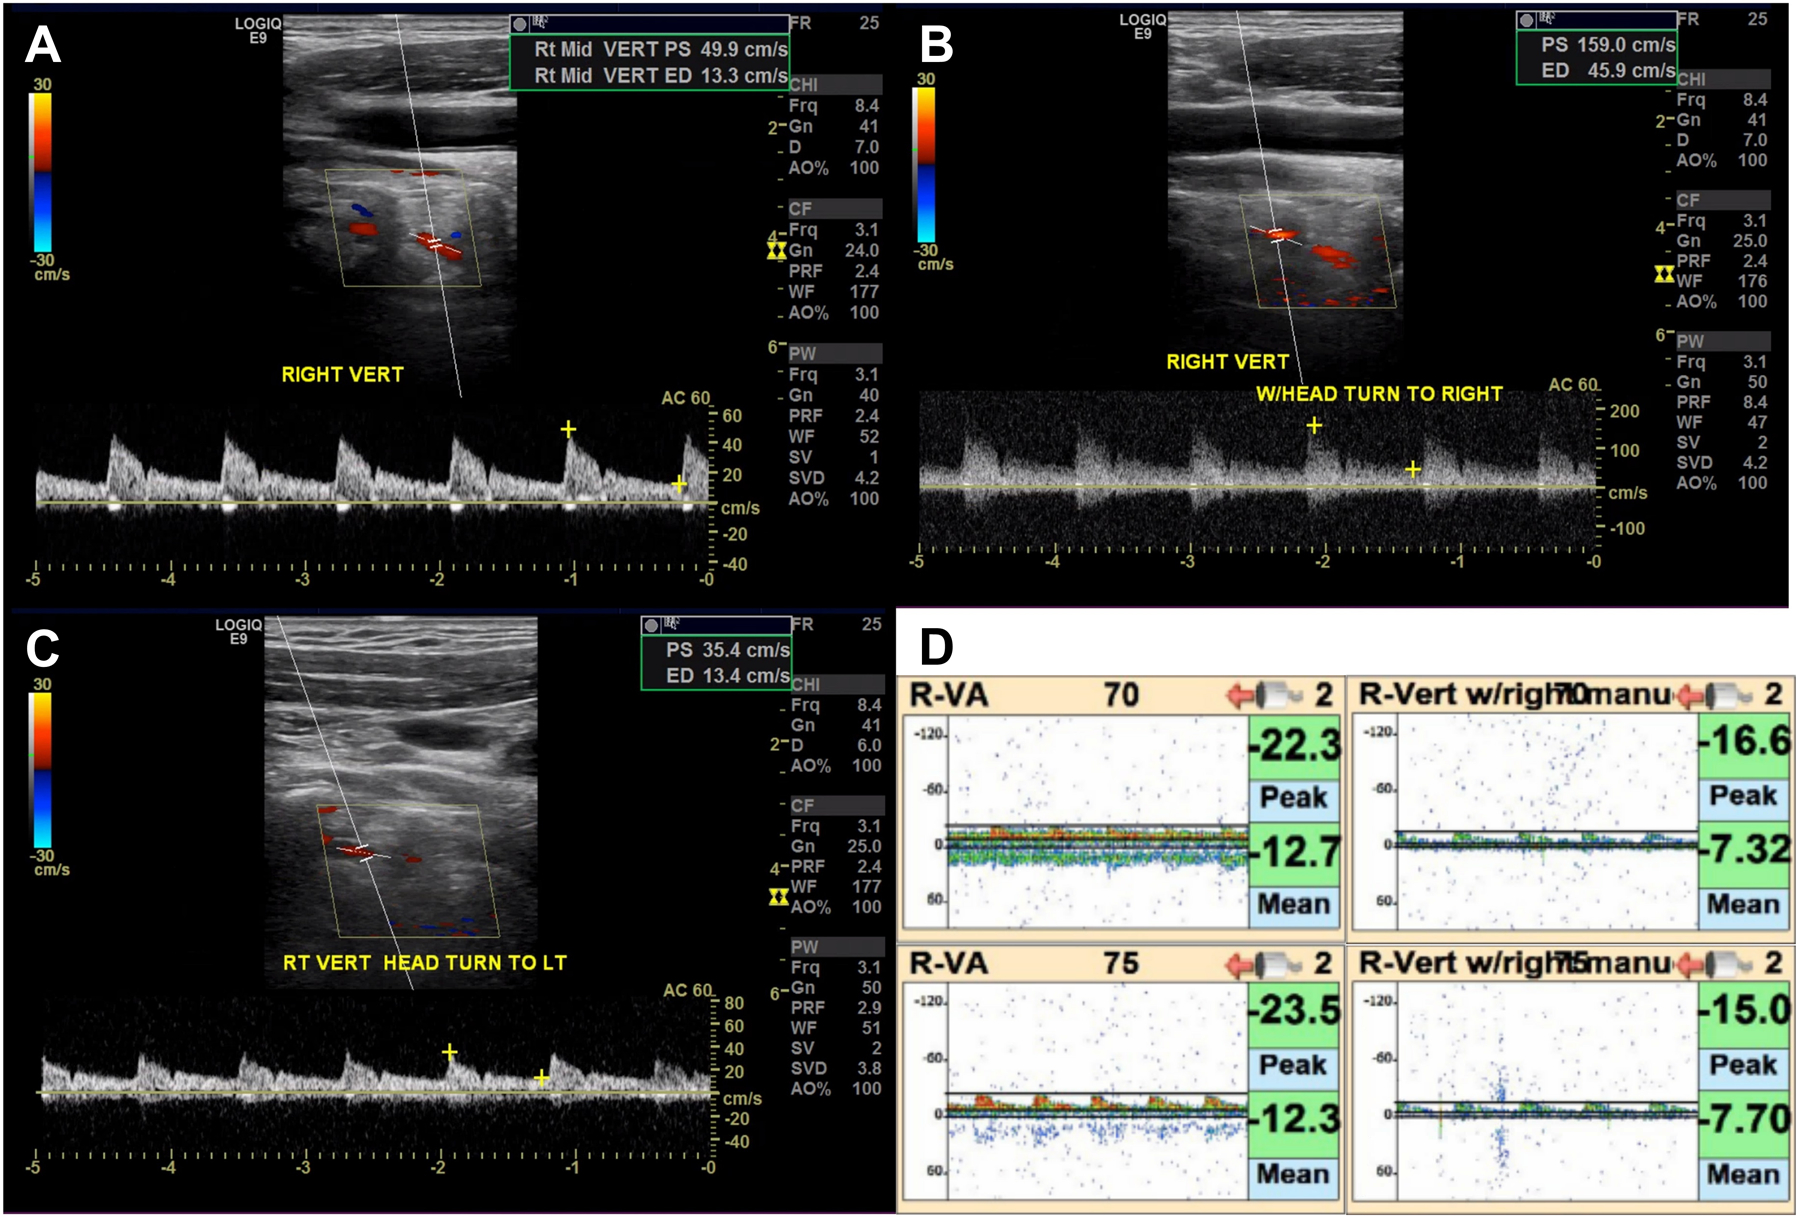
Task: Click the 'RT VERT HEAD TURN TO LT' annotation
Action: (425, 963)
